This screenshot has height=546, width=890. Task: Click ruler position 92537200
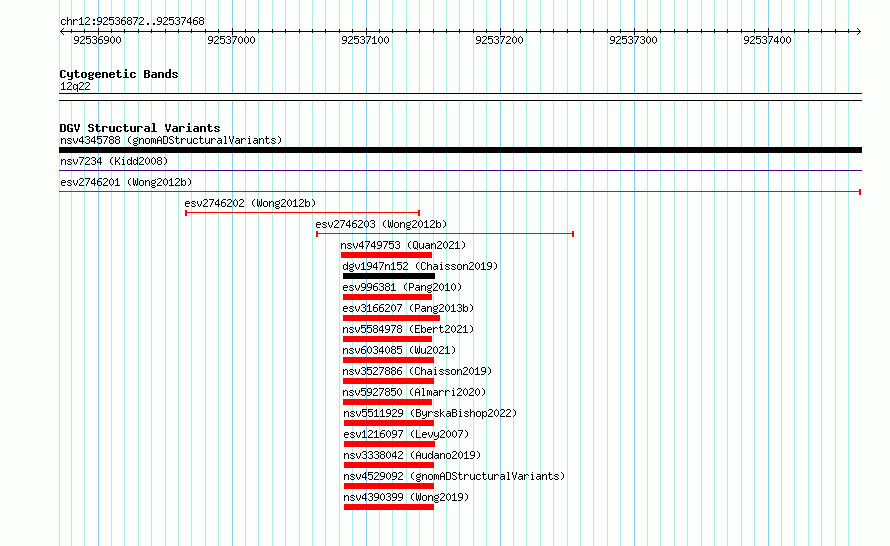[499, 40]
